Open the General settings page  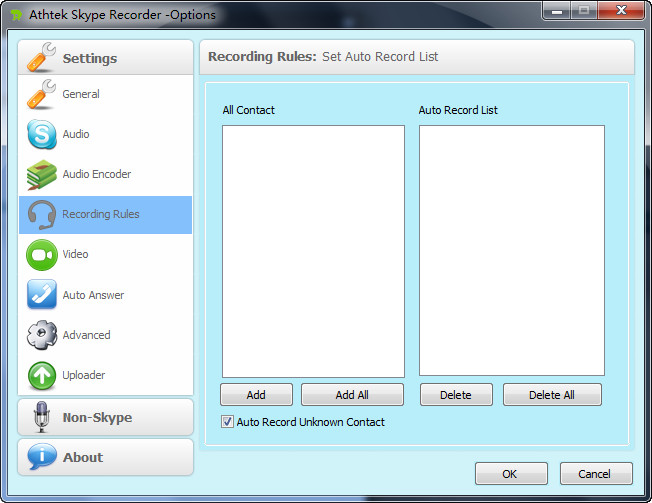coord(106,94)
